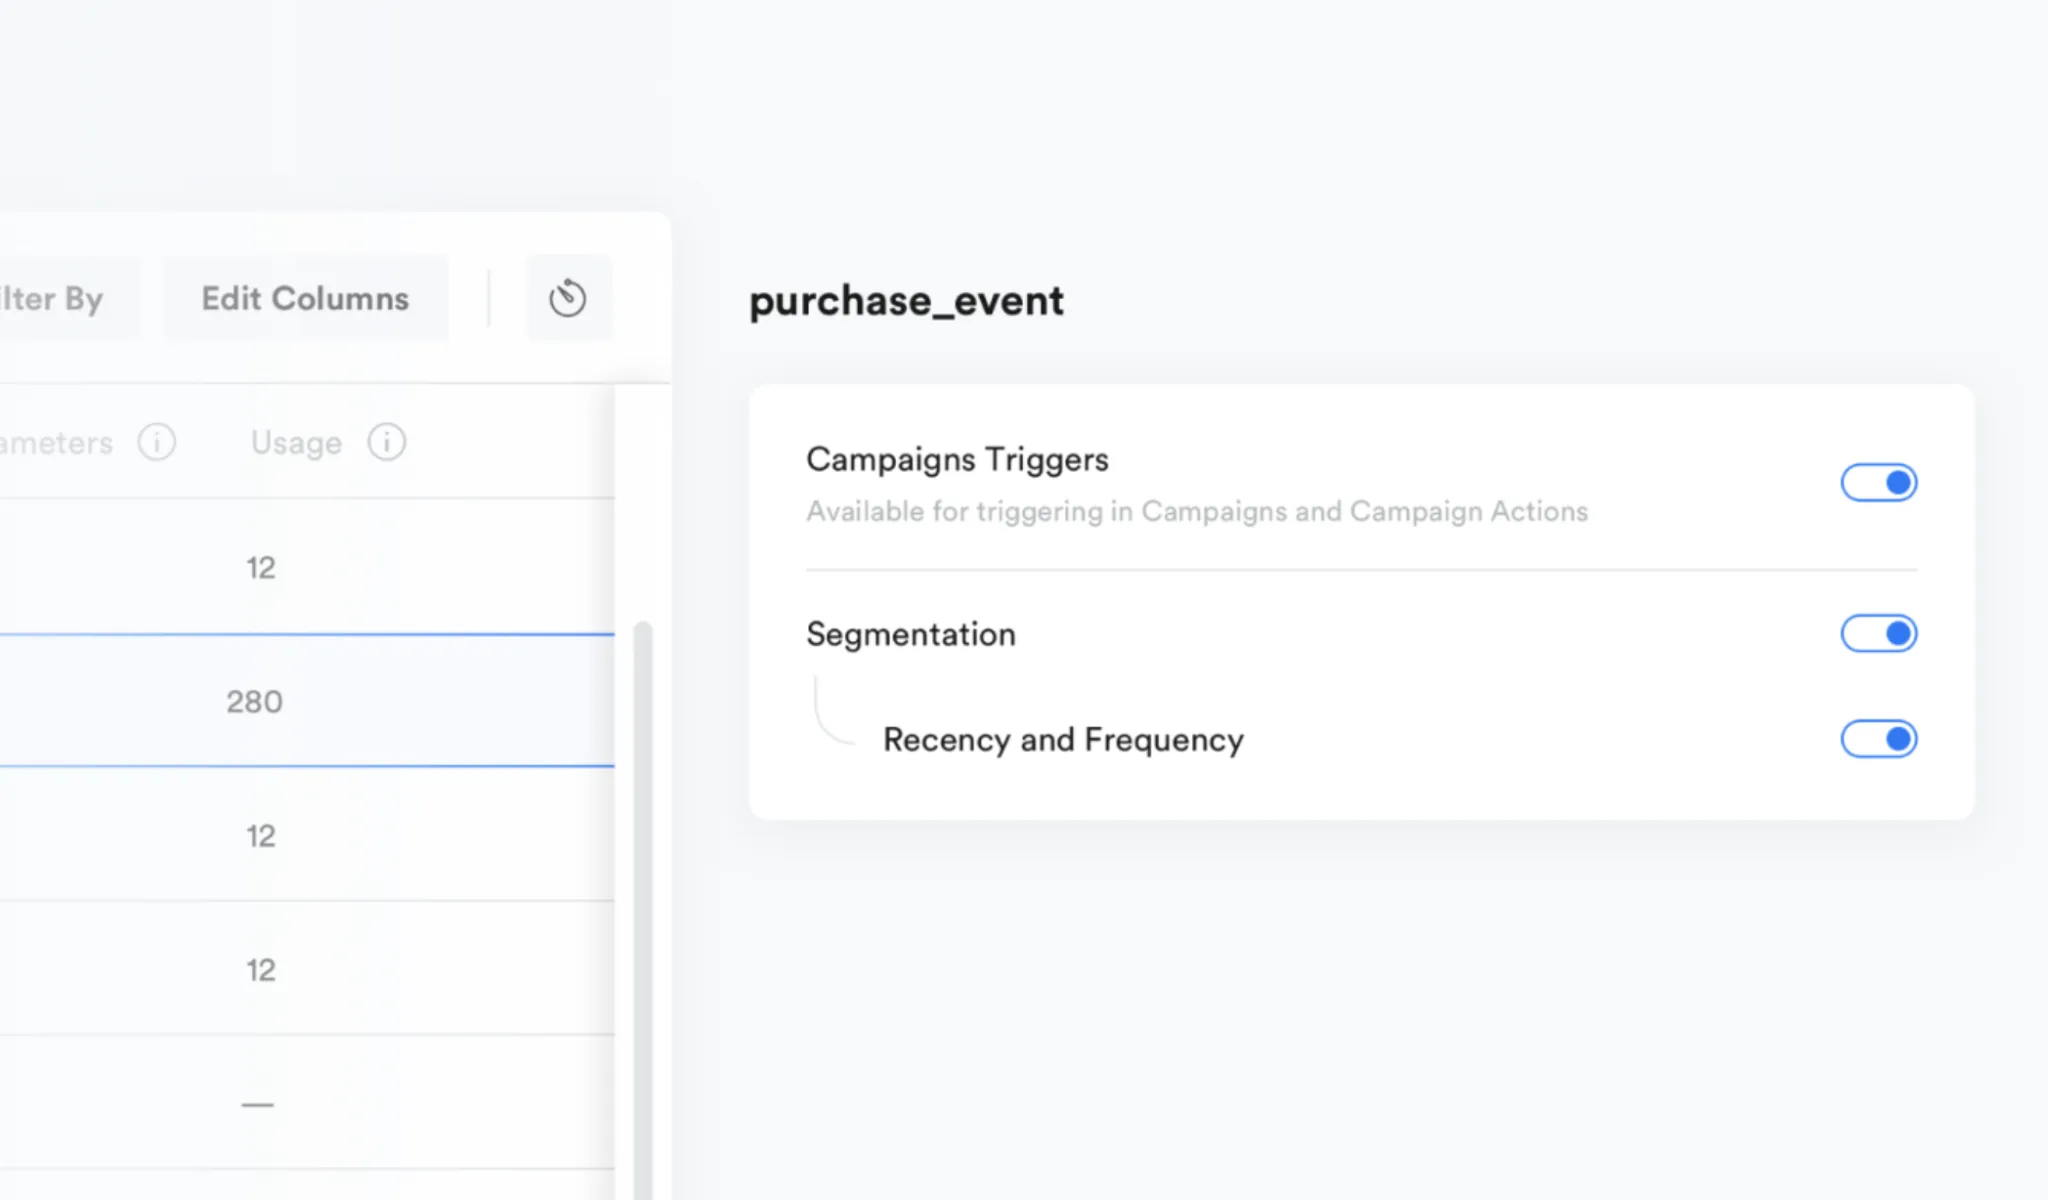Click the table's vertical scrollbar
2048x1200 pixels.
pos(643,900)
